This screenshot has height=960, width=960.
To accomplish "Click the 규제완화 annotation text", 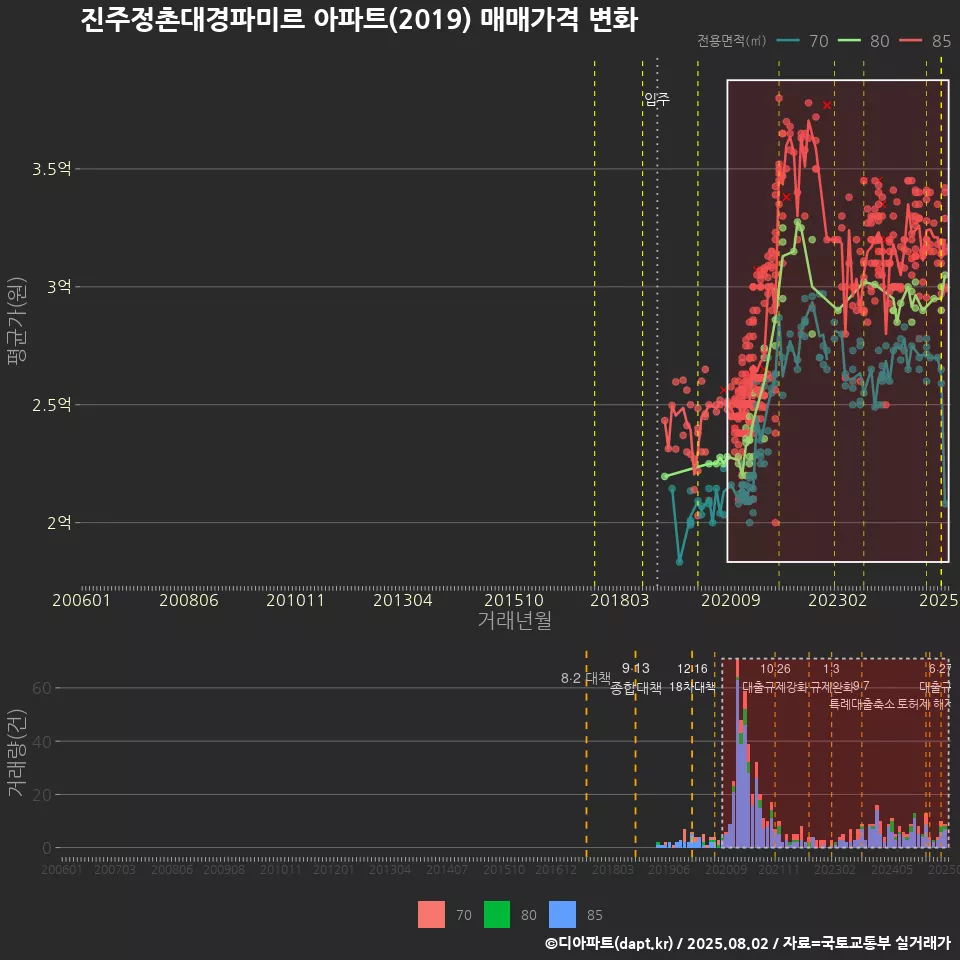I will [831, 687].
